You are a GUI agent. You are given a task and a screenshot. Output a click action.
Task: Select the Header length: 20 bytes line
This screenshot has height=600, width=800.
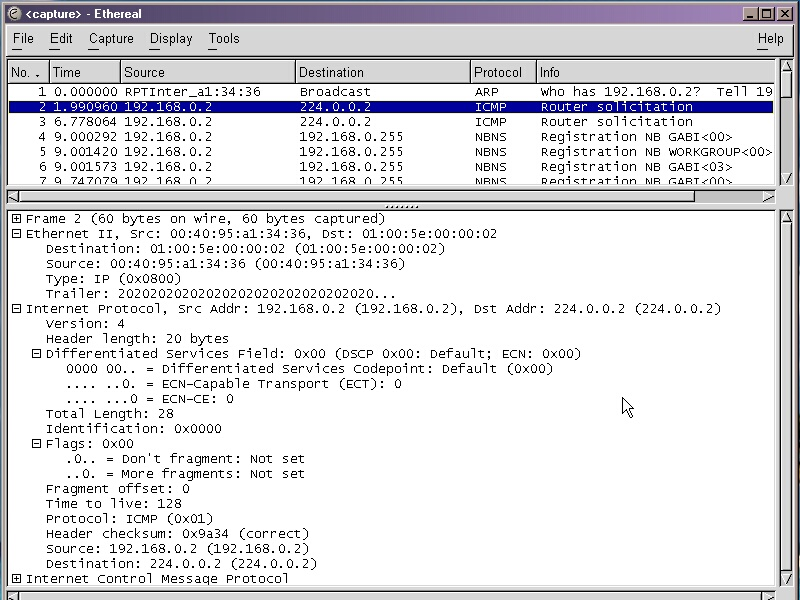coord(137,339)
